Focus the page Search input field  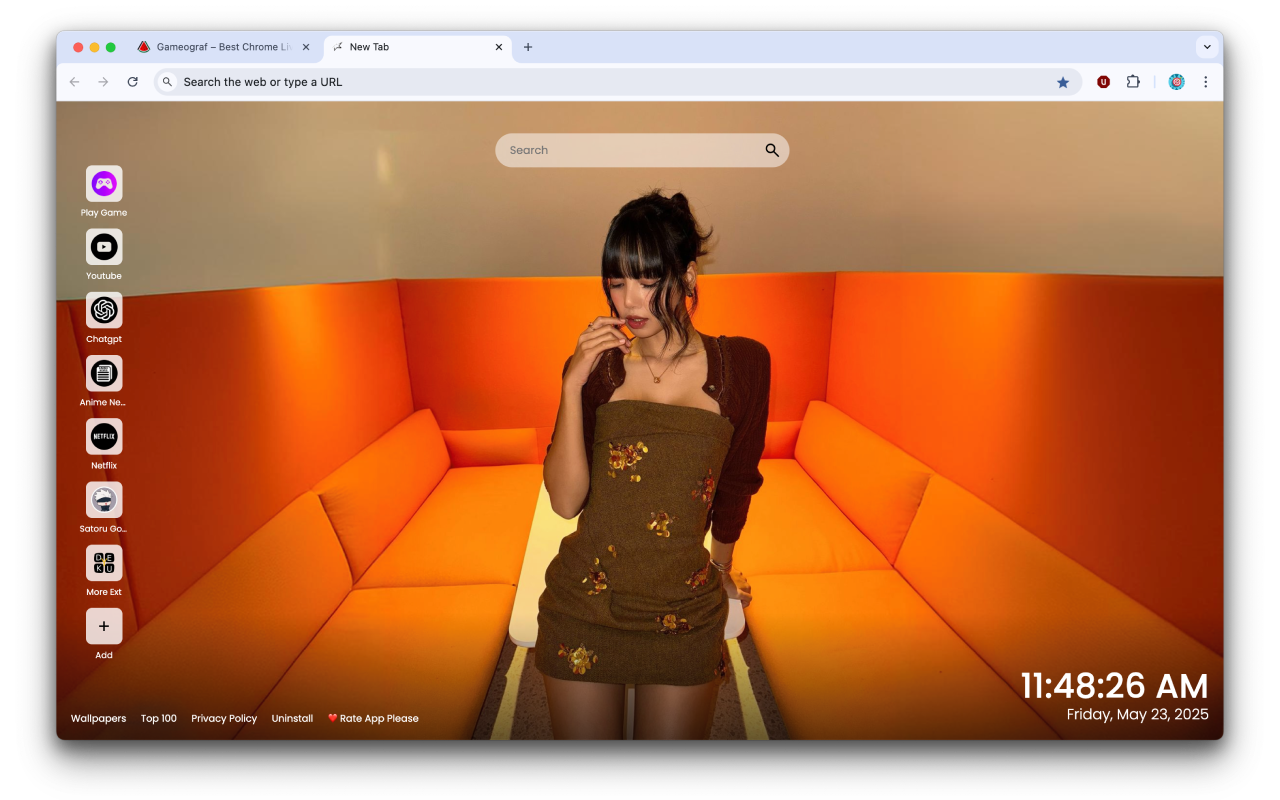[642, 150]
